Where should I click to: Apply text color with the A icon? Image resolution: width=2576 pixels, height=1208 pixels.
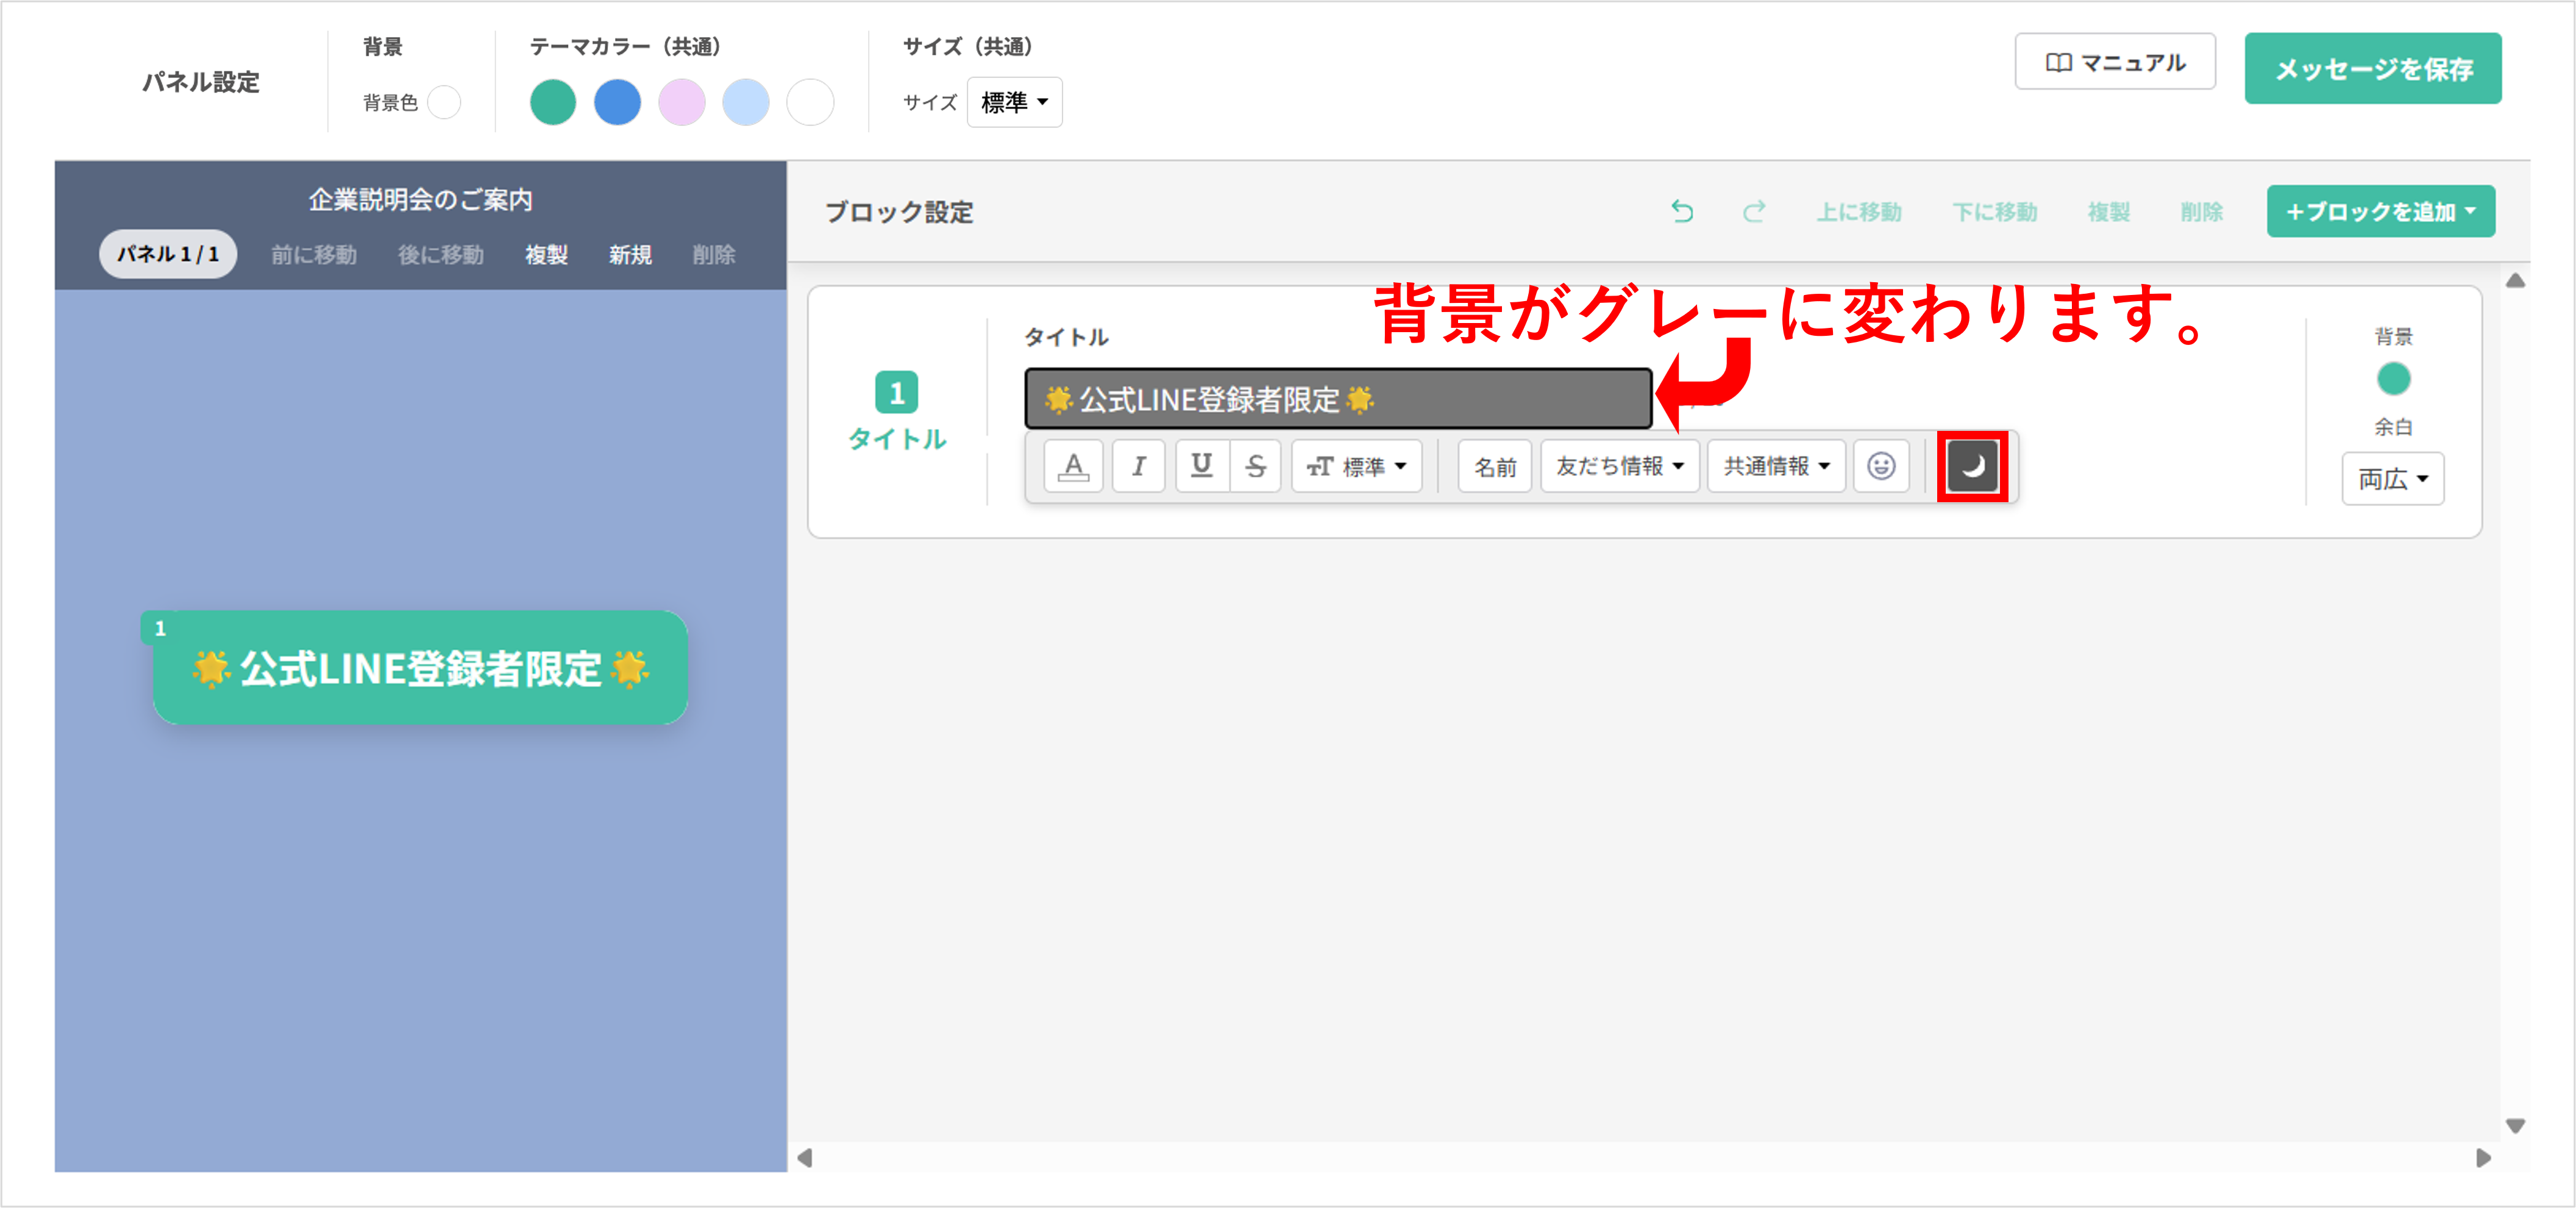(x=1073, y=466)
